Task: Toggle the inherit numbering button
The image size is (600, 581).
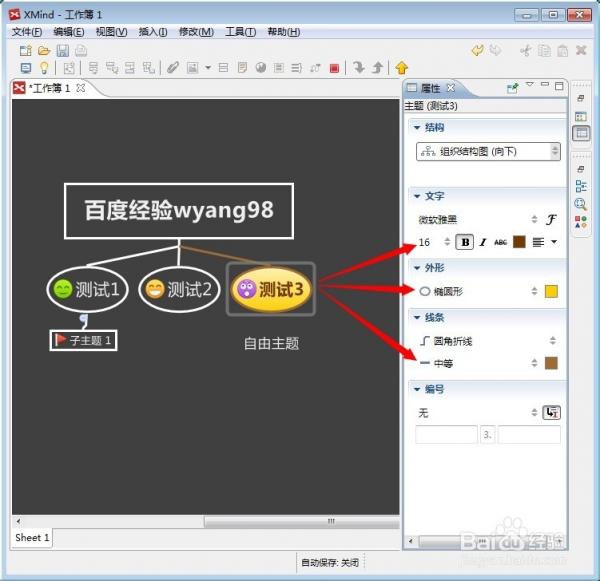Action: coord(551,413)
